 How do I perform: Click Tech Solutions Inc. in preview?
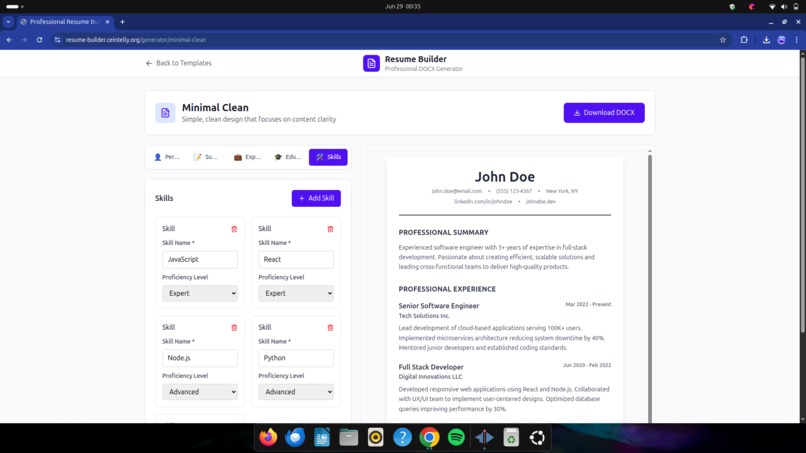coord(424,316)
